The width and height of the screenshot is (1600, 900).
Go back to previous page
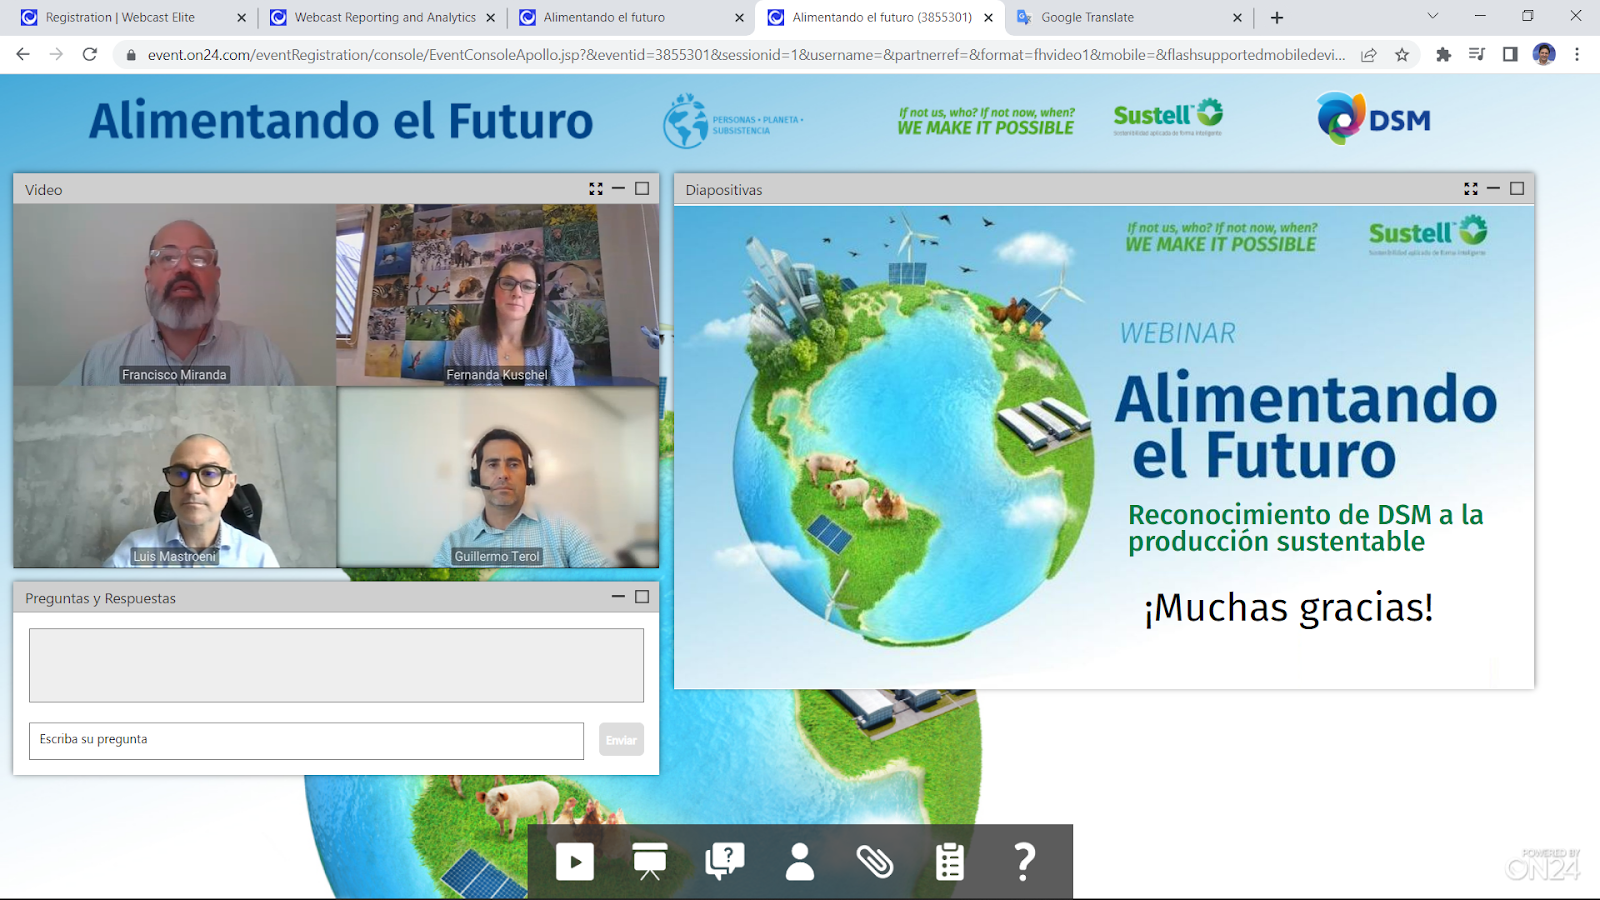tap(23, 55)
